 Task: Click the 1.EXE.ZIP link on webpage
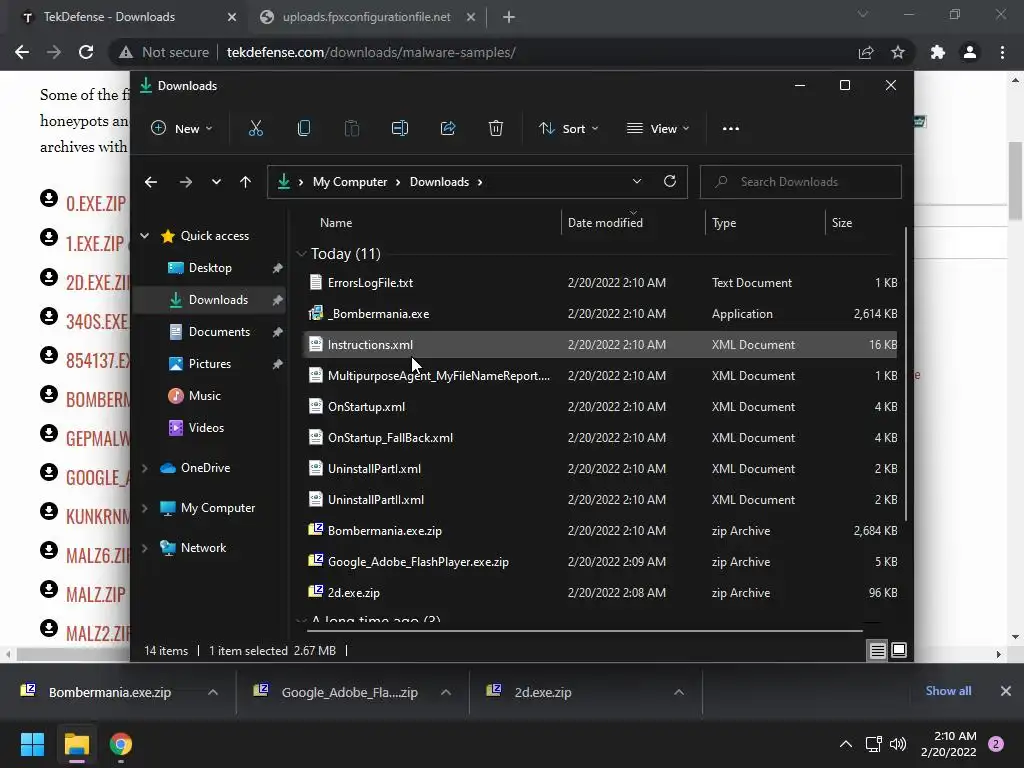(x=95, y=244)
